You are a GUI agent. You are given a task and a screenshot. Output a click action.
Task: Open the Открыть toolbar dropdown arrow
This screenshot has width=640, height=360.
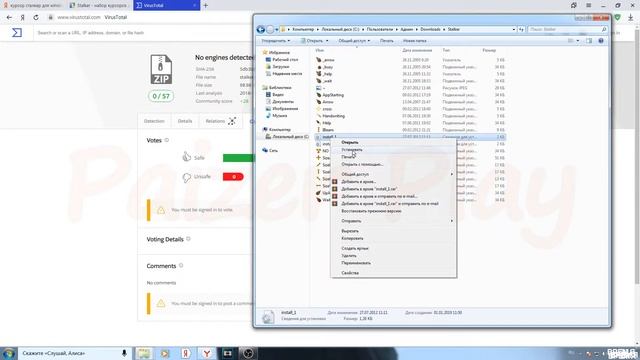[x=327, y=41]
